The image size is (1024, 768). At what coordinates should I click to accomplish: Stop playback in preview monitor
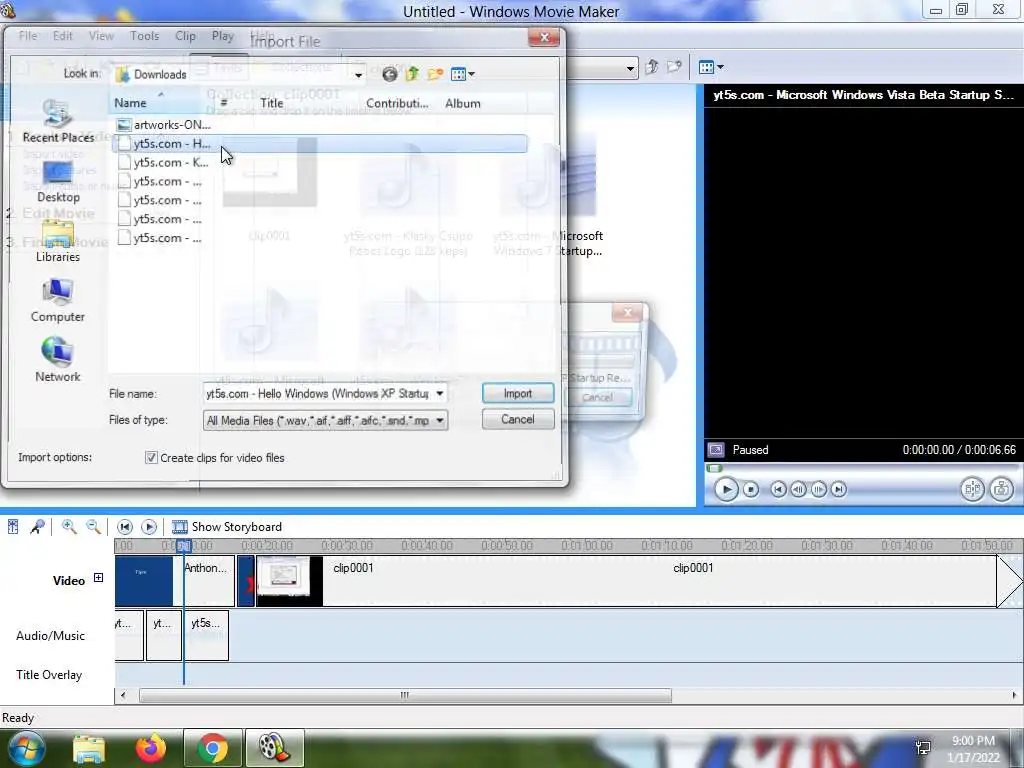[751, 489]
